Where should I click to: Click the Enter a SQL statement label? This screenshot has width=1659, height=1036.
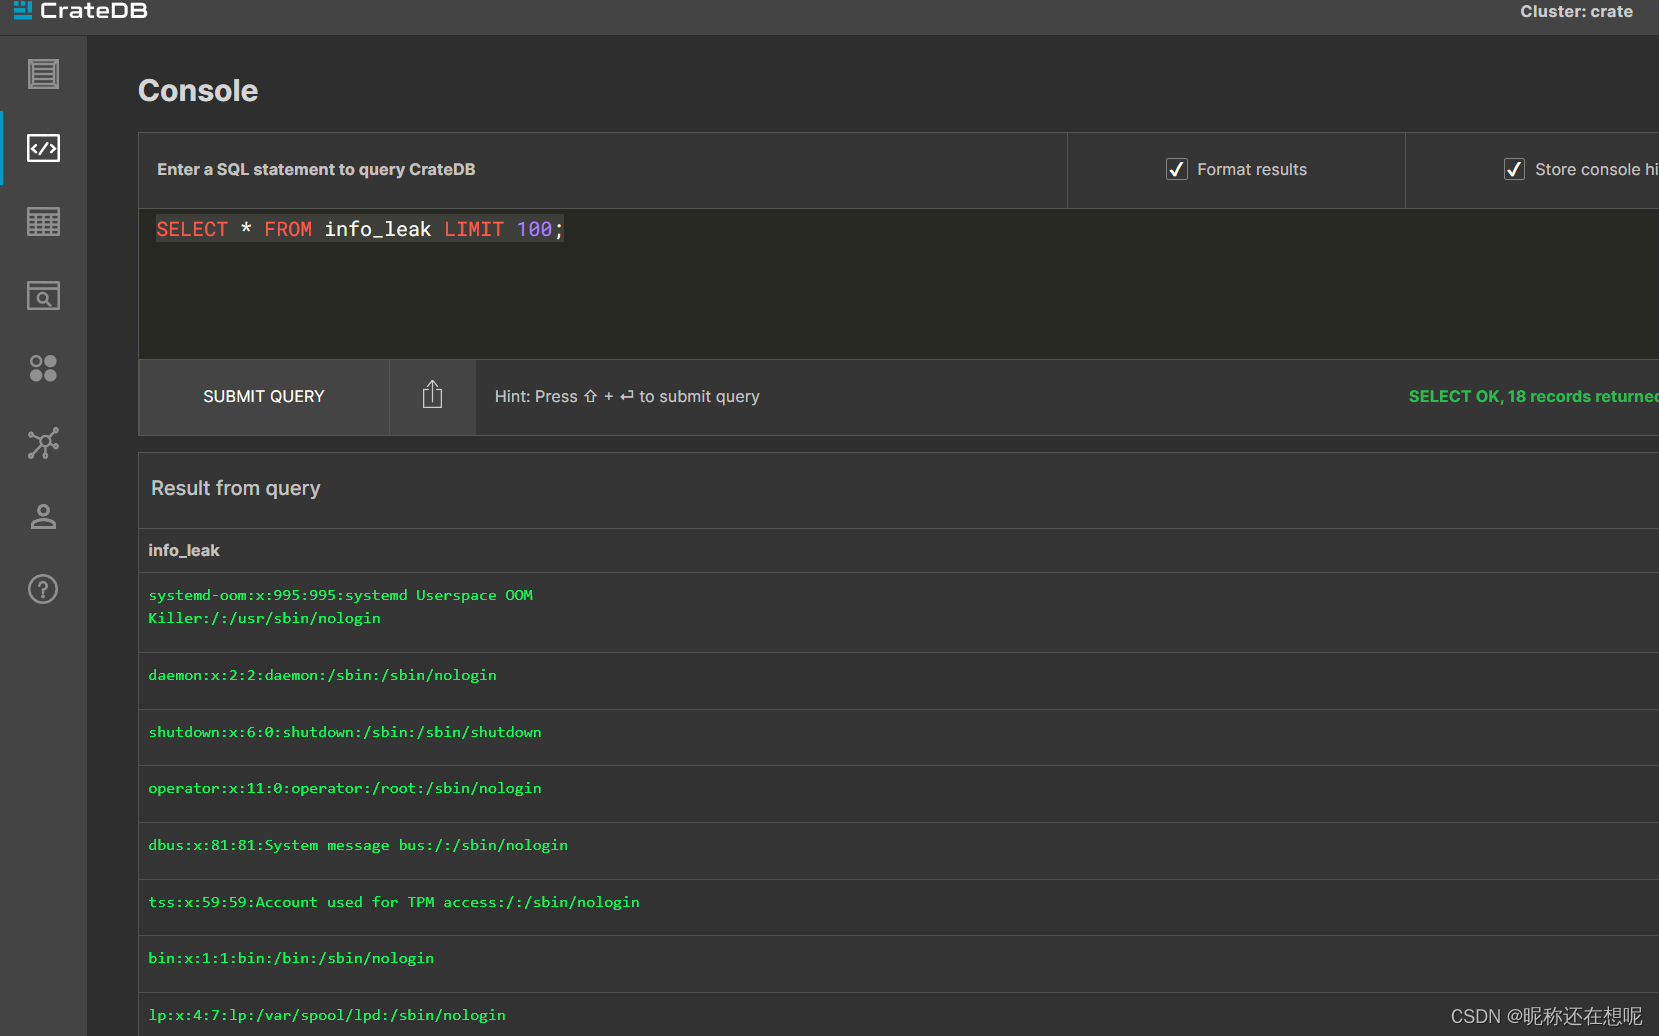point(316,170)
